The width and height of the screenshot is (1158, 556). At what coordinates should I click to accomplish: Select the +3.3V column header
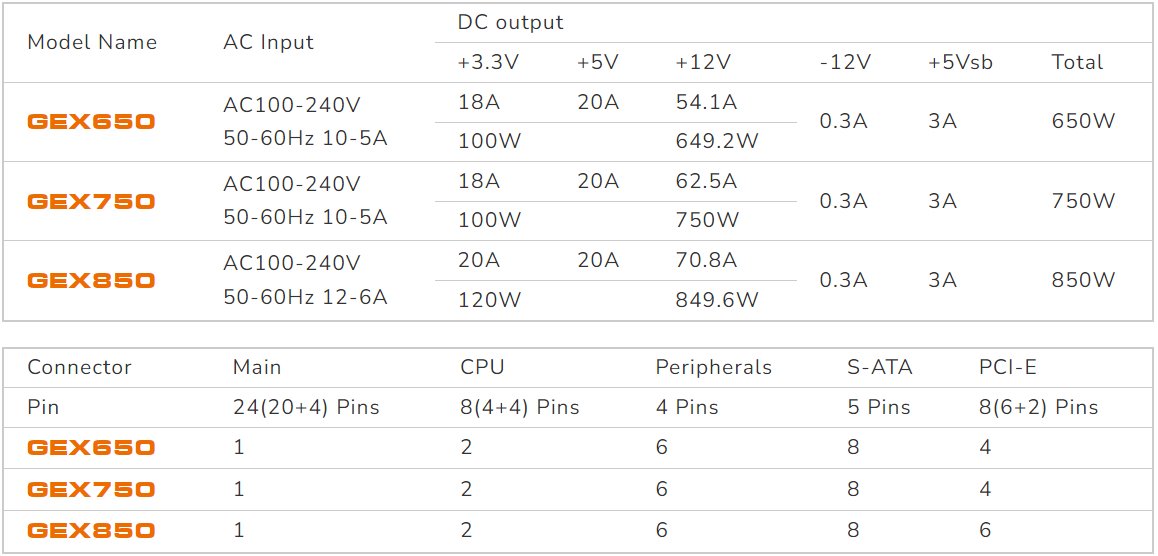[488, 62]
